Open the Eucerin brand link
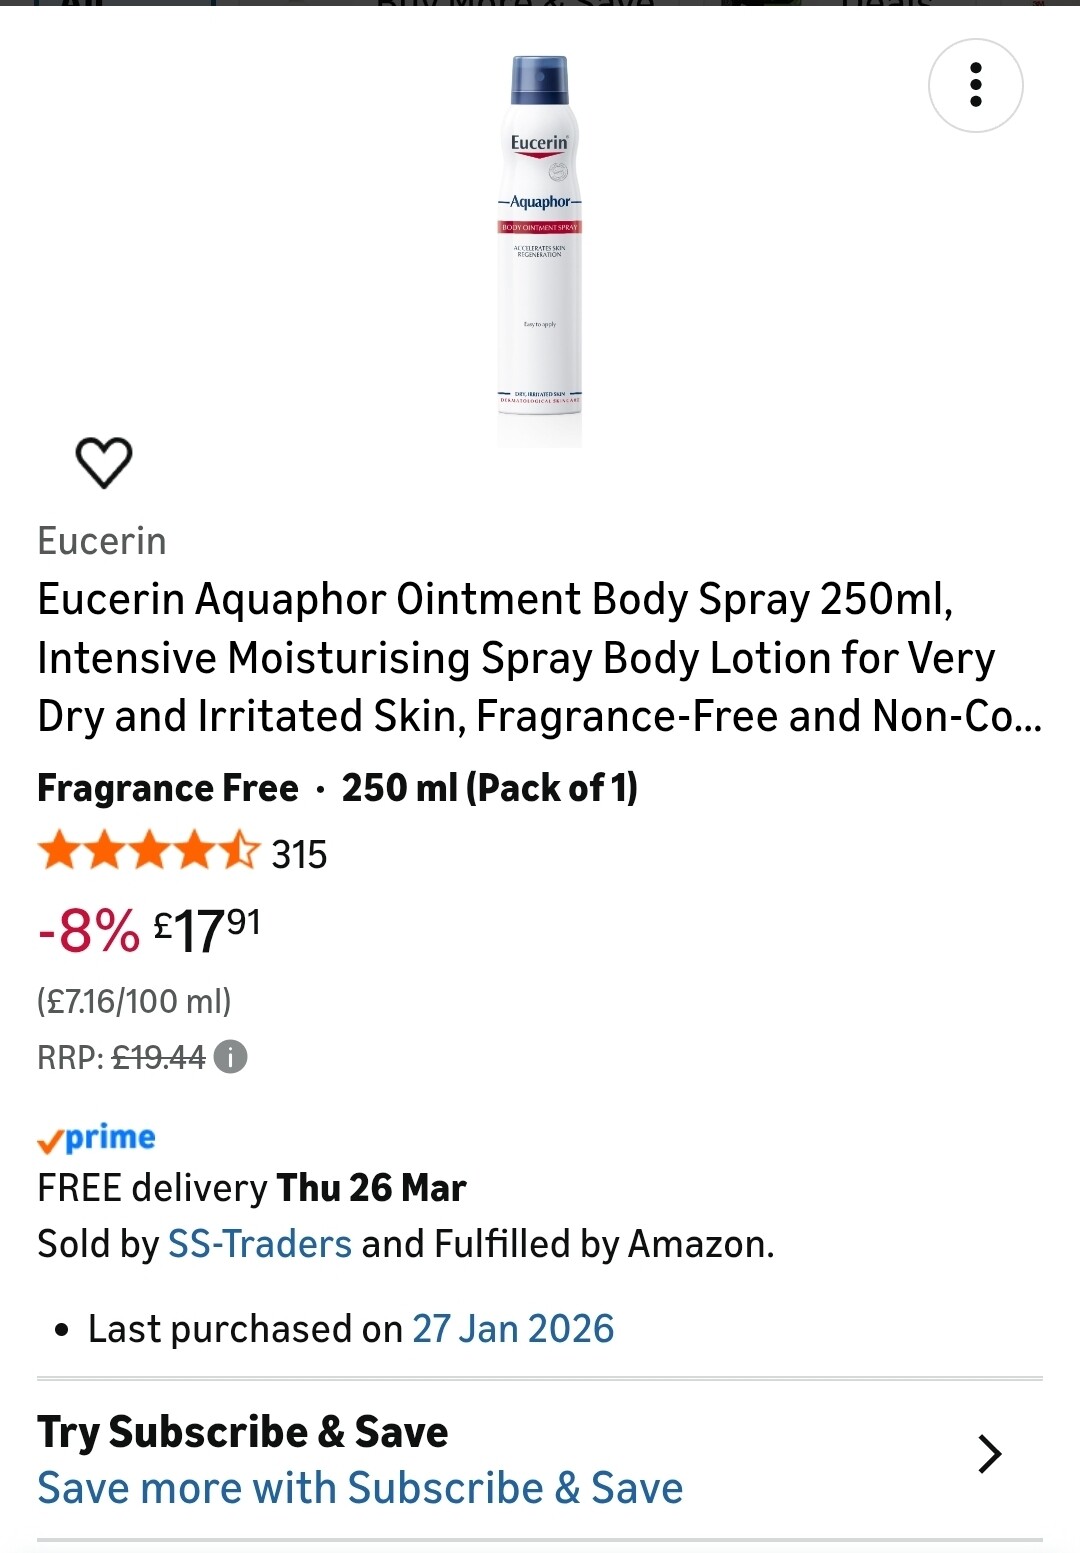 click(x=102, y=541)
